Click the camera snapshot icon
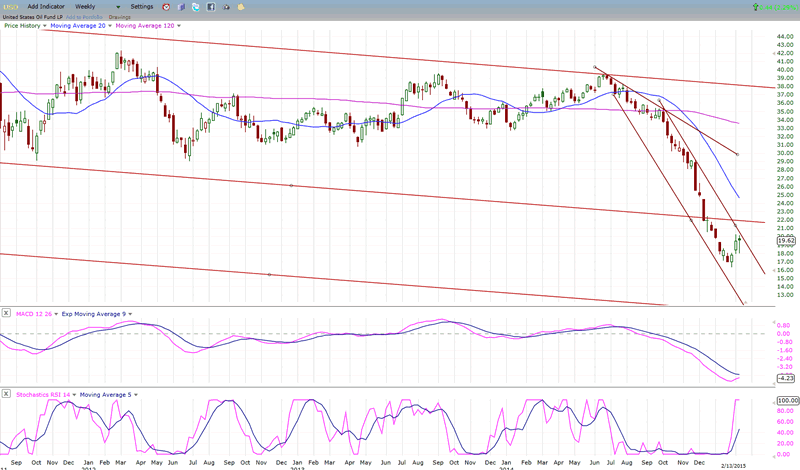Screen dimensions: 800x470 (226, 7)
